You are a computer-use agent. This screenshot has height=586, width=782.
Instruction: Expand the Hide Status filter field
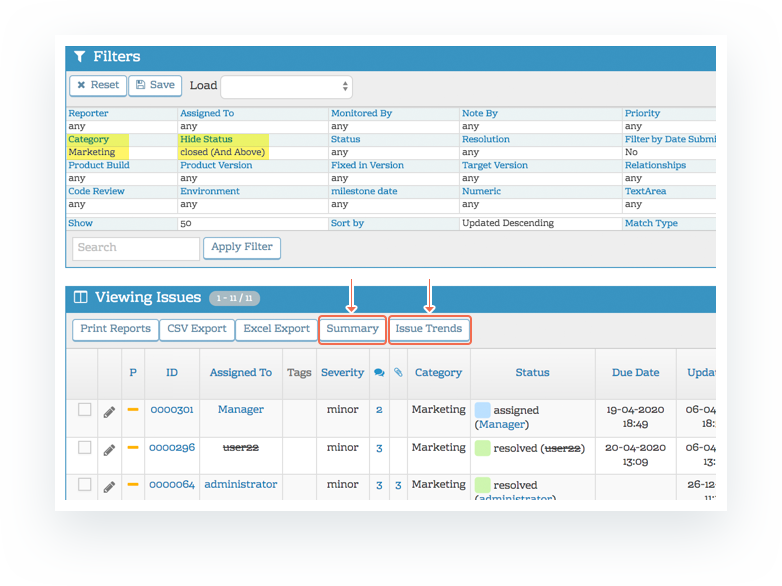pos(206,139)
